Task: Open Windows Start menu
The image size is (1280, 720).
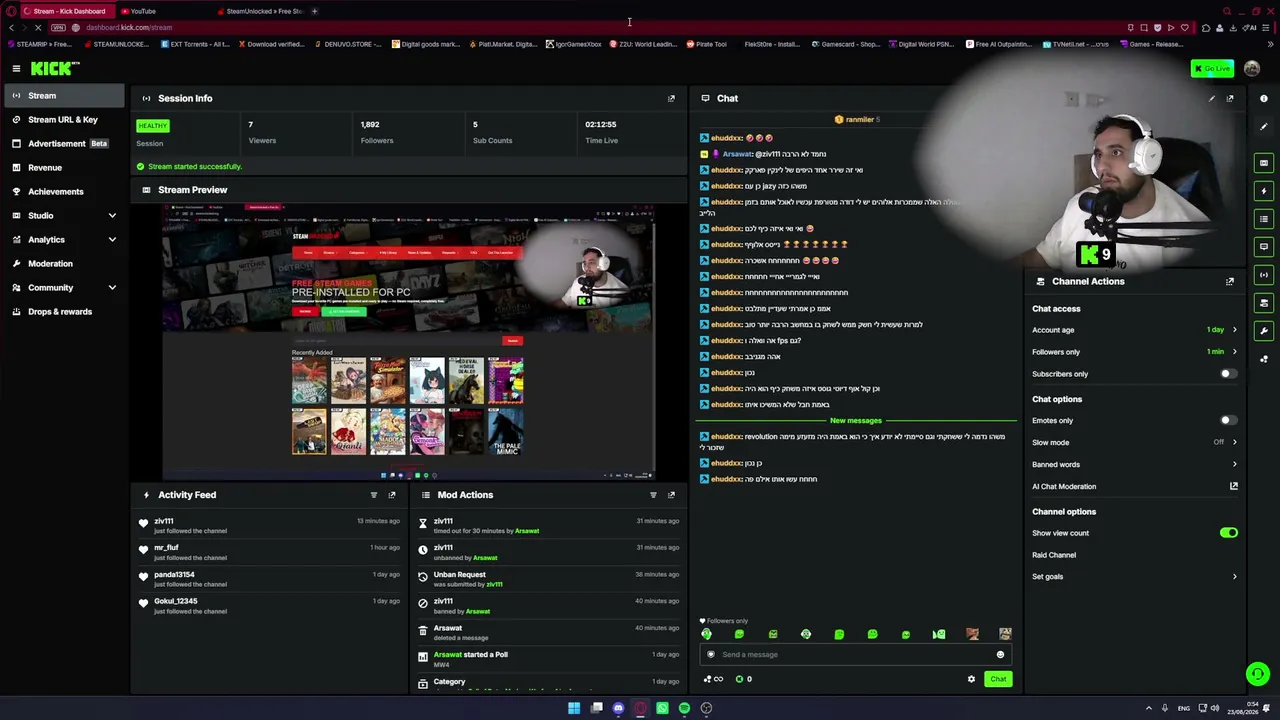Action: point(574,708)
